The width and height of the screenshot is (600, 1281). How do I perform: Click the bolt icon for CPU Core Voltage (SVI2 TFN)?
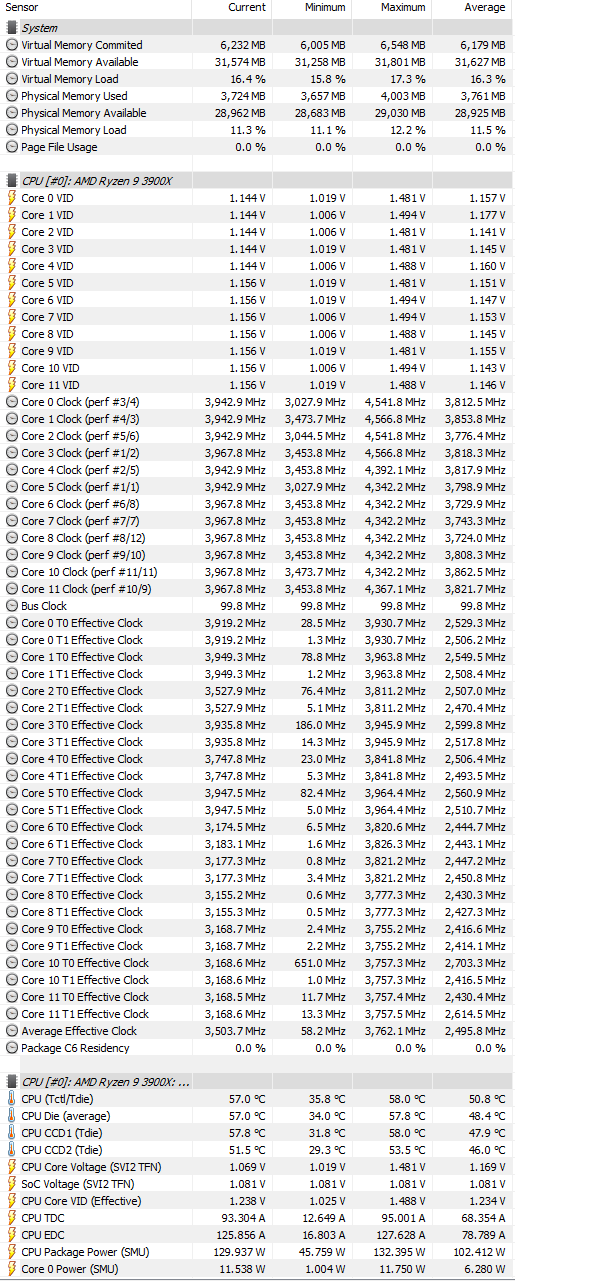12,1167
